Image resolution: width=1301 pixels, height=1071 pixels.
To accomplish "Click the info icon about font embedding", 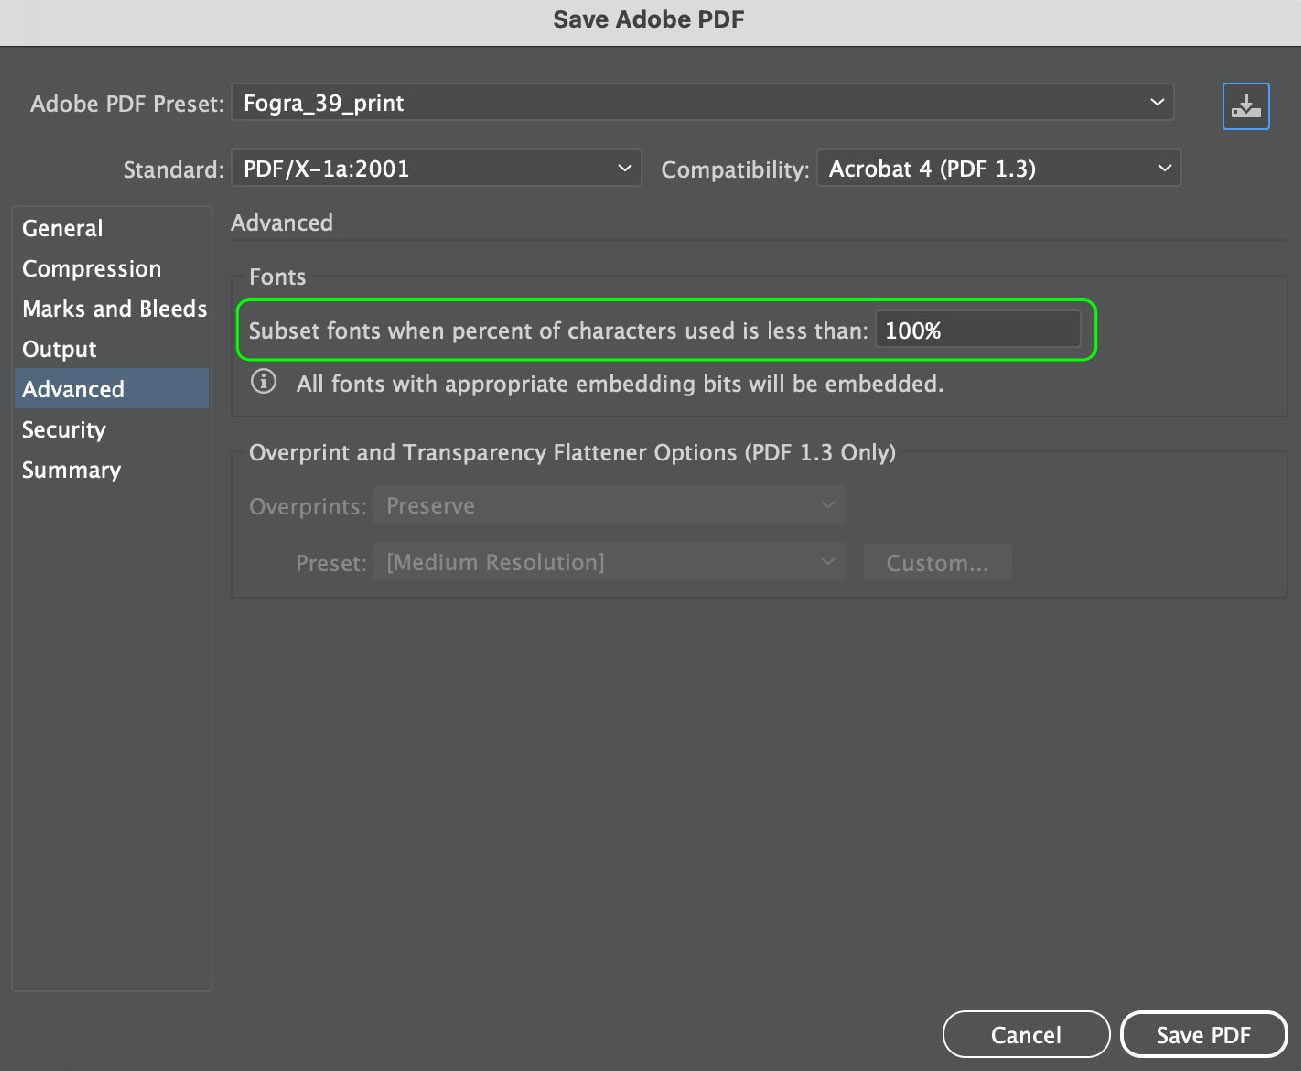I will point(264,382).
